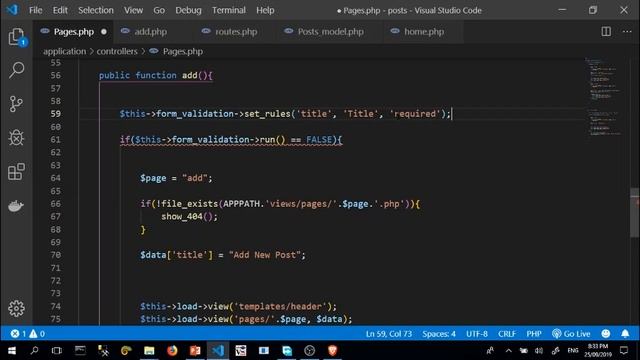The width and height of the screenshot is (640, 360).
Task: Click line number 61 in gutter
Action: tap(56, 140)
